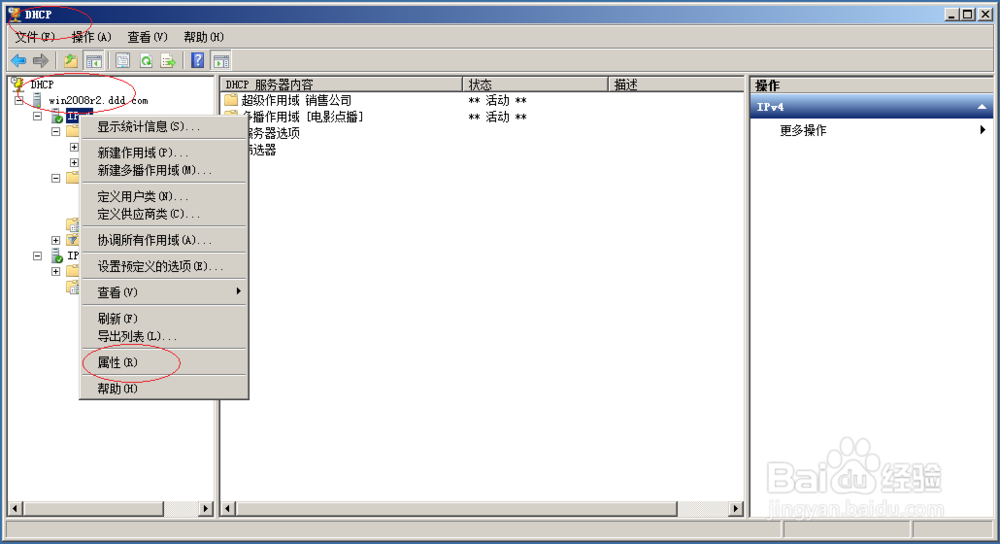Click the Back arrow toolbar icon
This screenshot has width=1000, height=544.
pos(18,61)
